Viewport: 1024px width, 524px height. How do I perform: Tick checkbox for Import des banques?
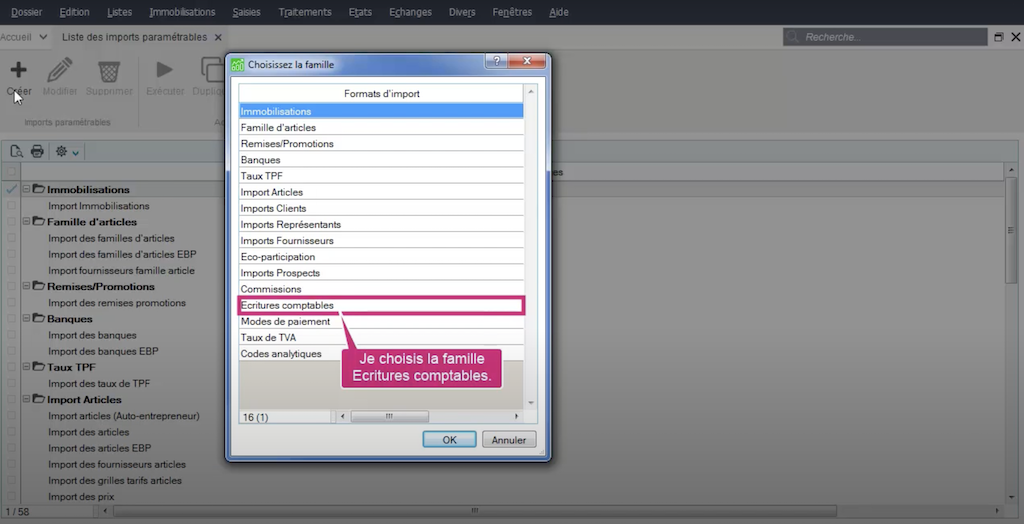(x=11, y=335)
